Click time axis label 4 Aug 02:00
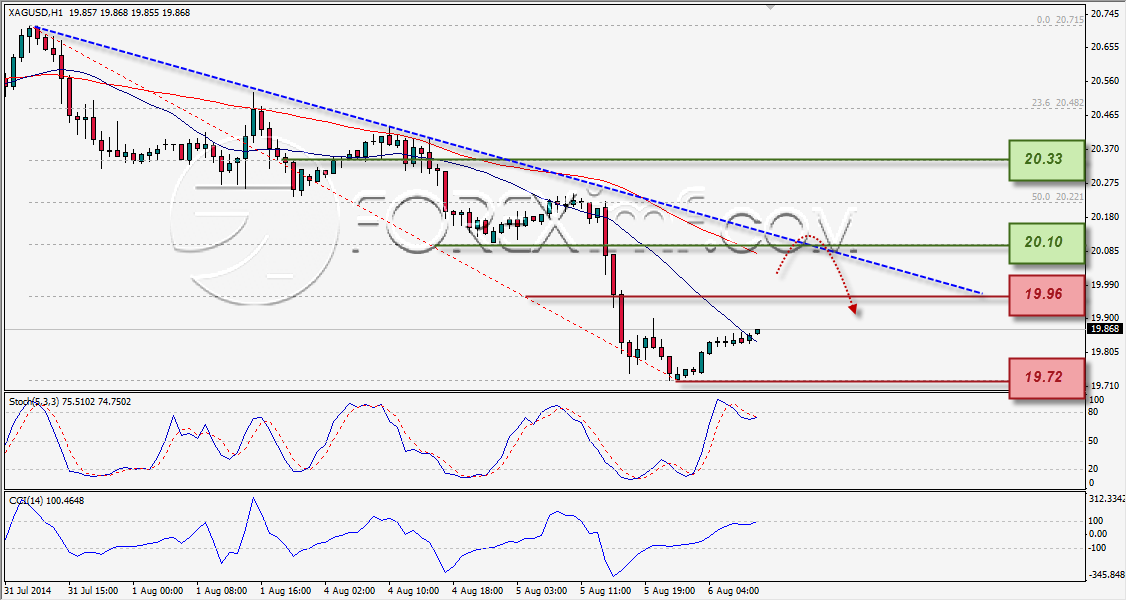The height and width of the screenshot is (601, 1127). tap(349, 591)
